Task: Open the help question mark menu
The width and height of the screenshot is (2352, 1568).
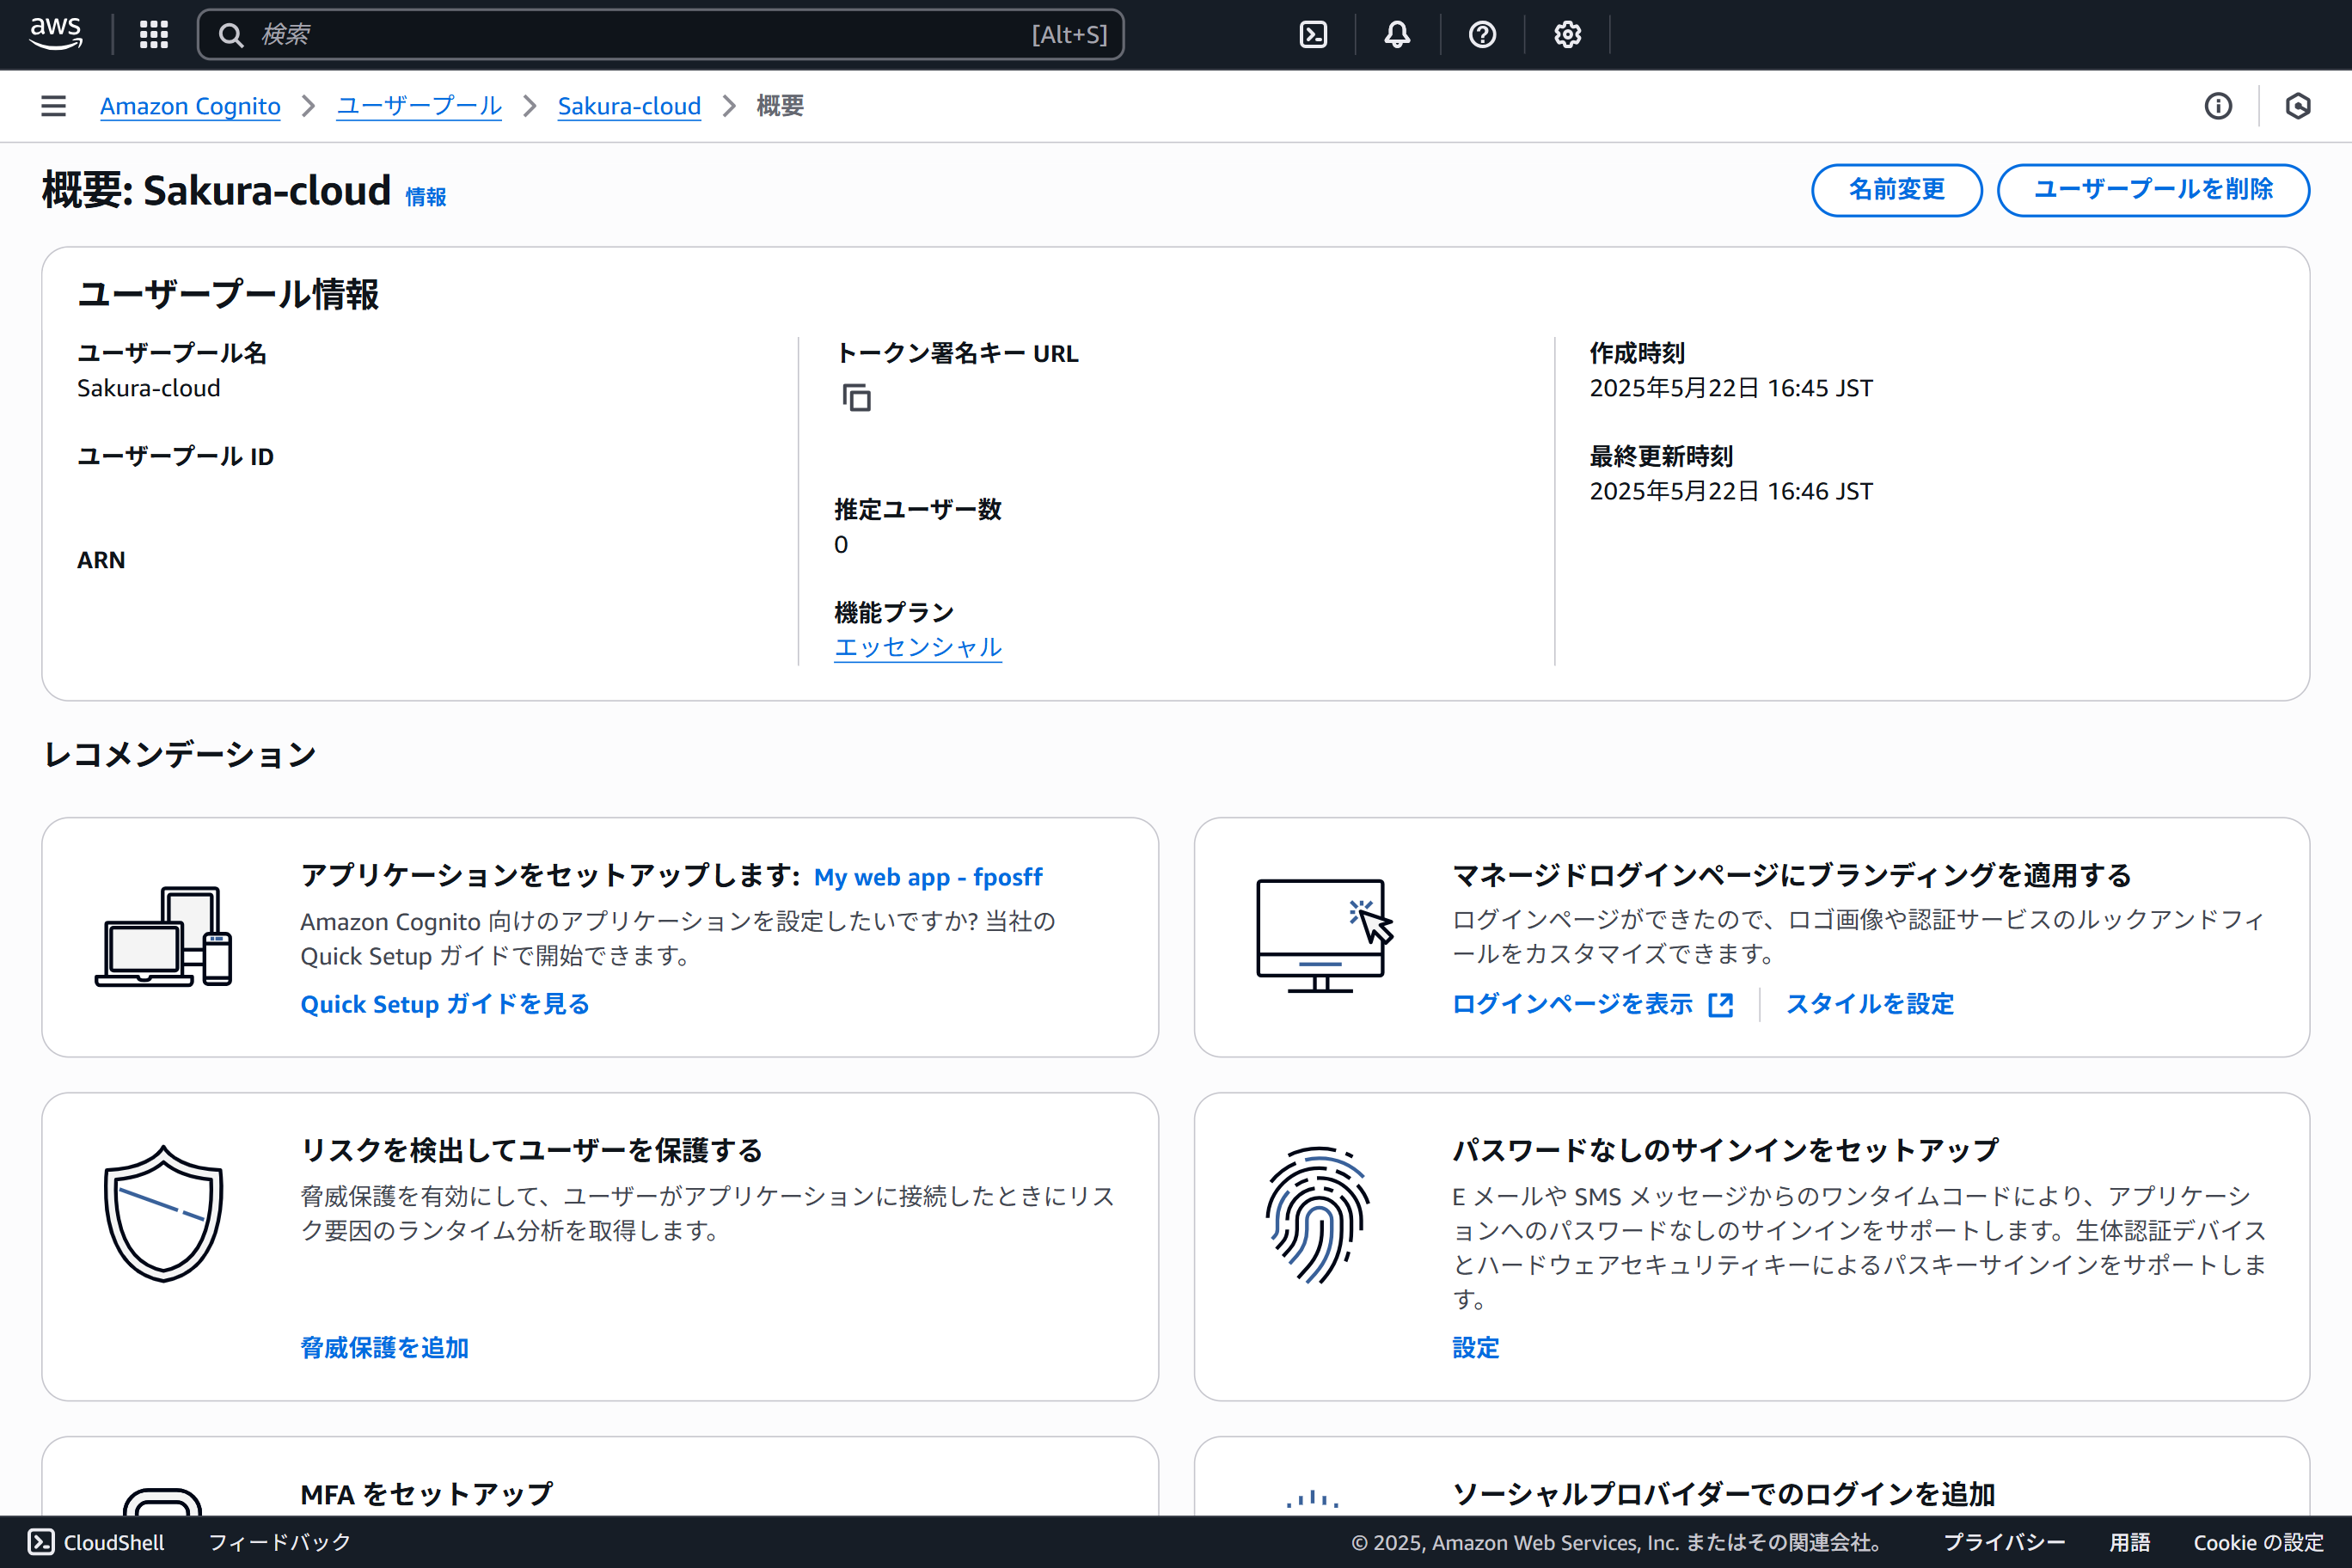Action: coord(1482,35)
